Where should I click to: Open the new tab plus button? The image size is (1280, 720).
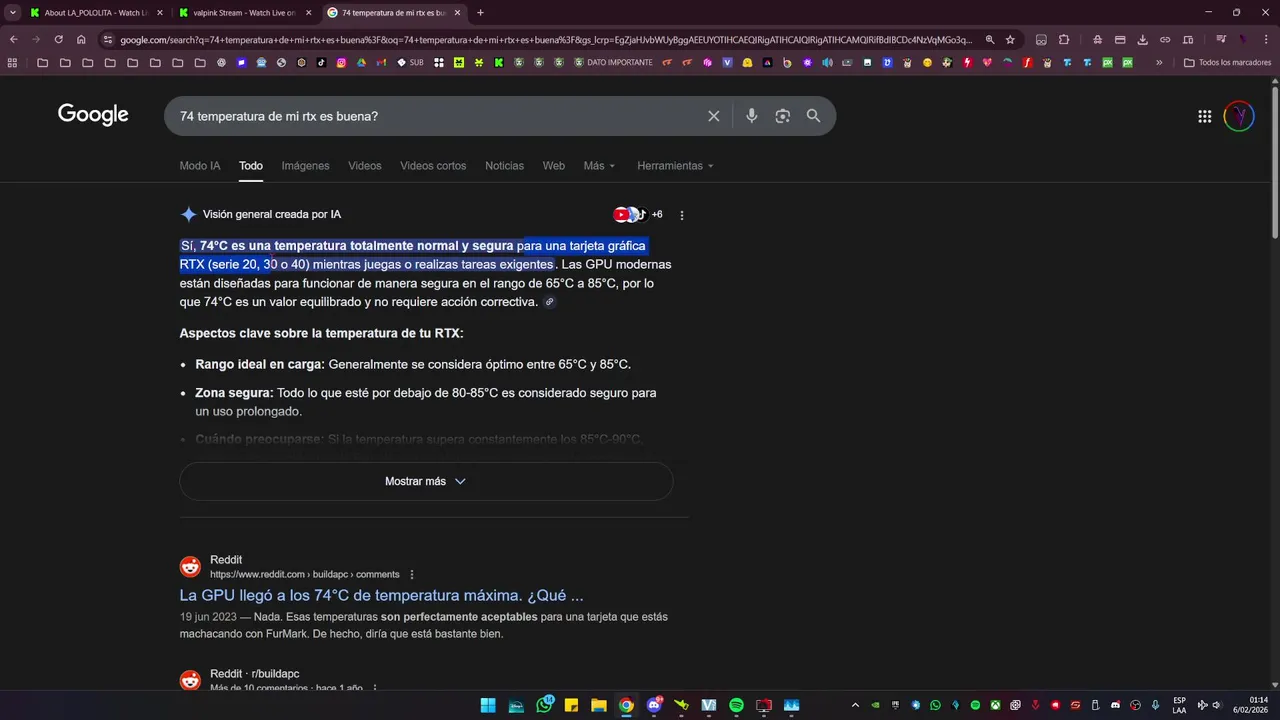(480, 13)
